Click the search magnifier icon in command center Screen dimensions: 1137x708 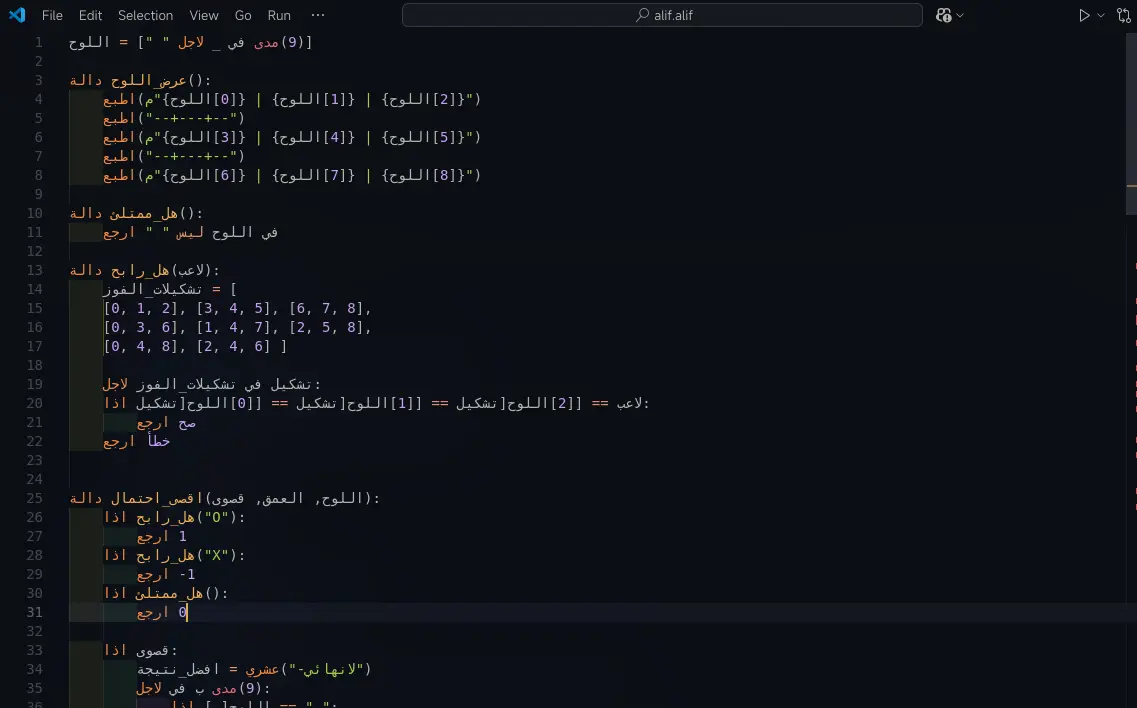click(642, 15)
